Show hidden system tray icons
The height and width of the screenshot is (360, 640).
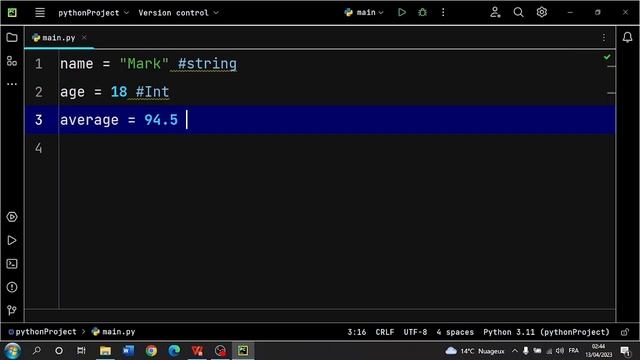pyautogui.click(x=515, y=351)
